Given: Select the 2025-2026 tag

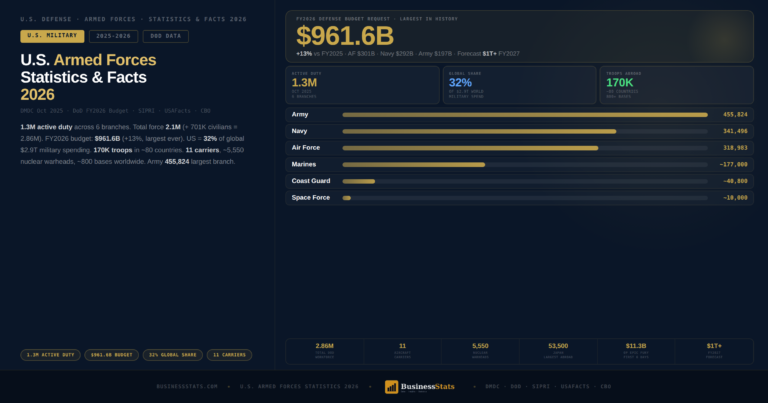Looking at the screenshot, I should coord(114,36).
